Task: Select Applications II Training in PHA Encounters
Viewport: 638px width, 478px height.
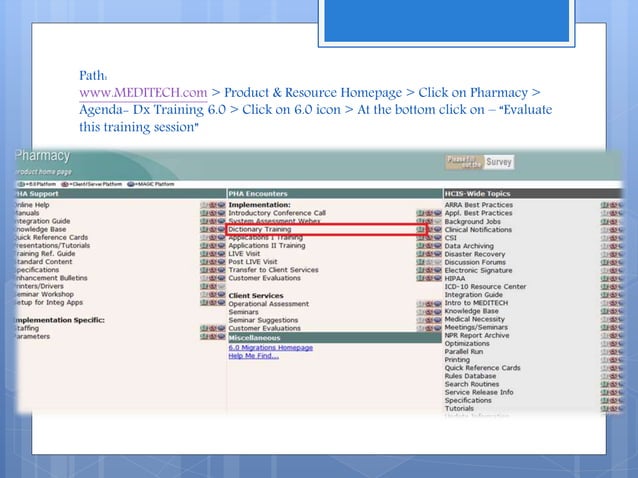Action: (267, 246)
